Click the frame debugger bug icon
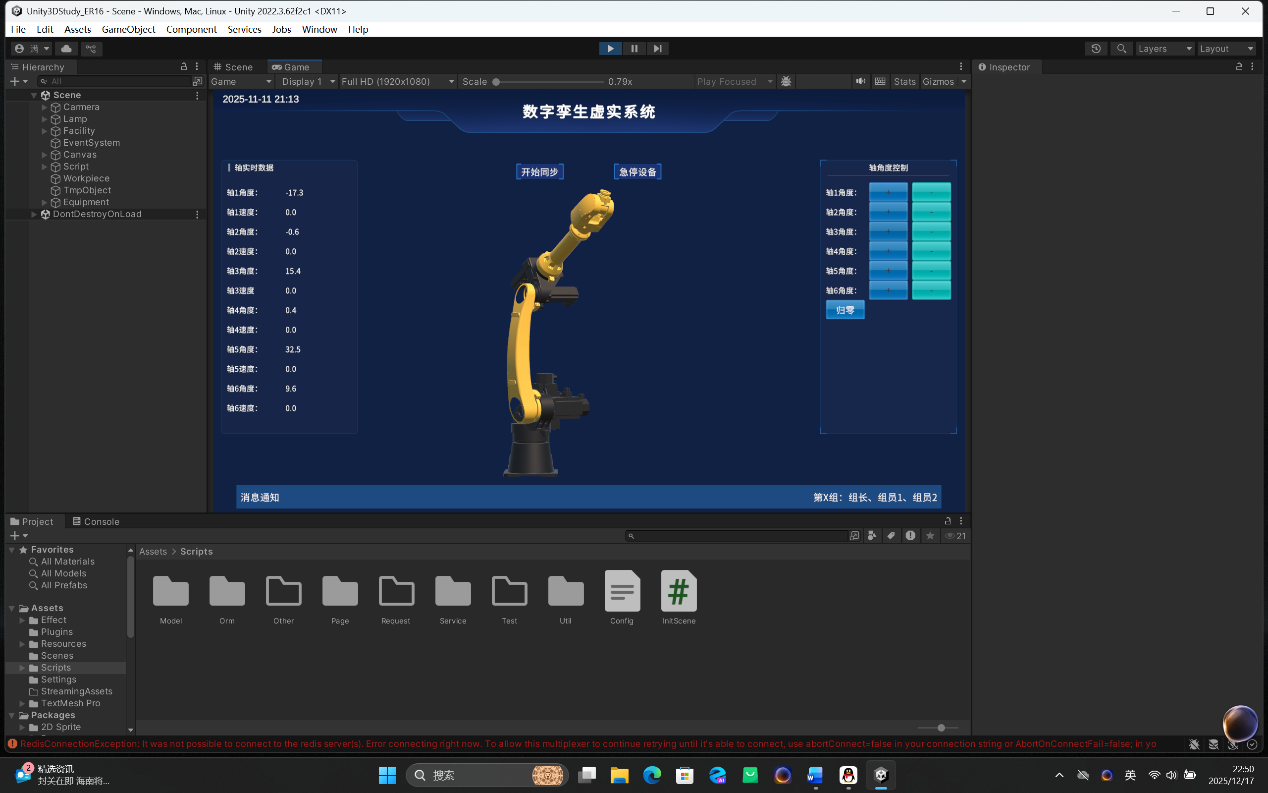The width and height of the screenshot is (1268, 793). (x=786, y=81)
